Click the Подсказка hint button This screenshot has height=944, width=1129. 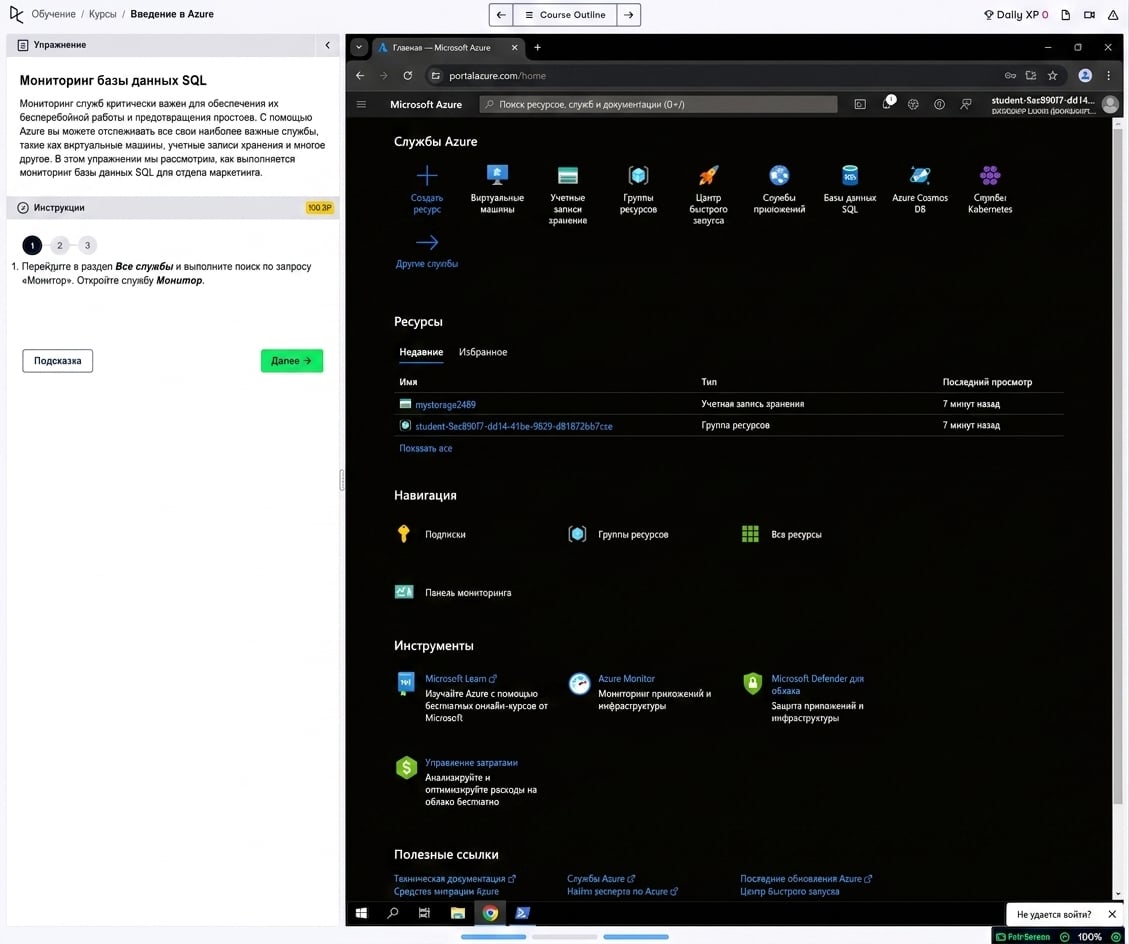coord(58,361)
